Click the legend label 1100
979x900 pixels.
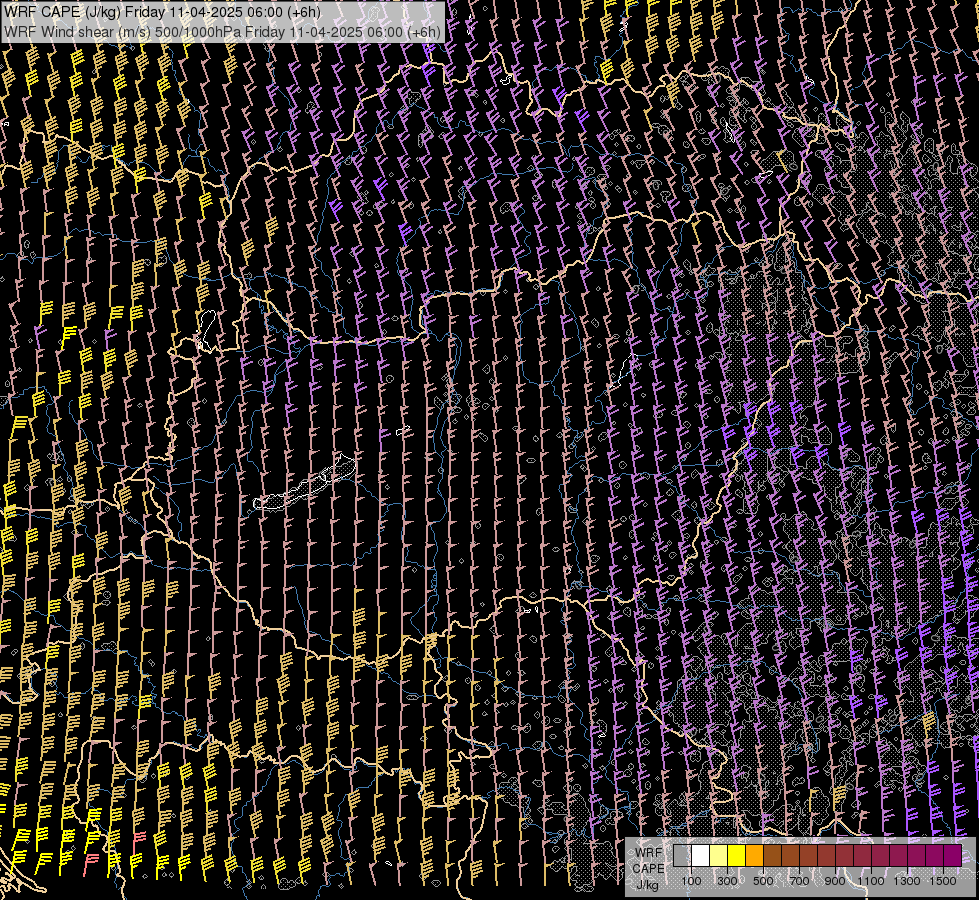(x=870, y=881)
